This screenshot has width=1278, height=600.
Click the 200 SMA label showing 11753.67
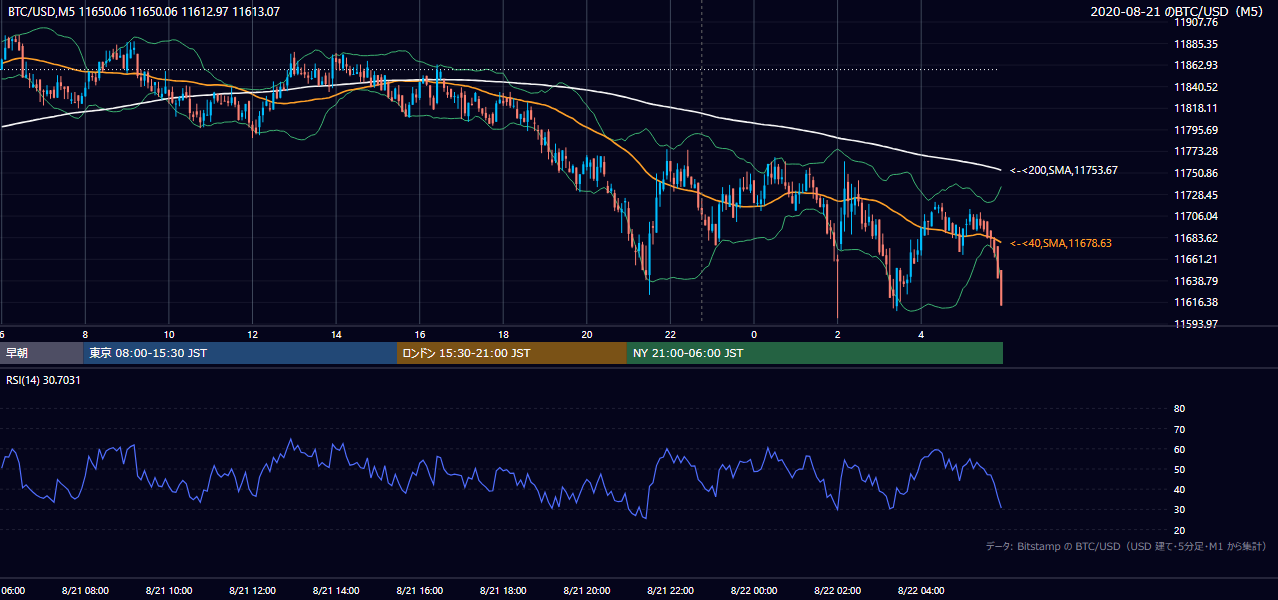(x=1063, y=170)
